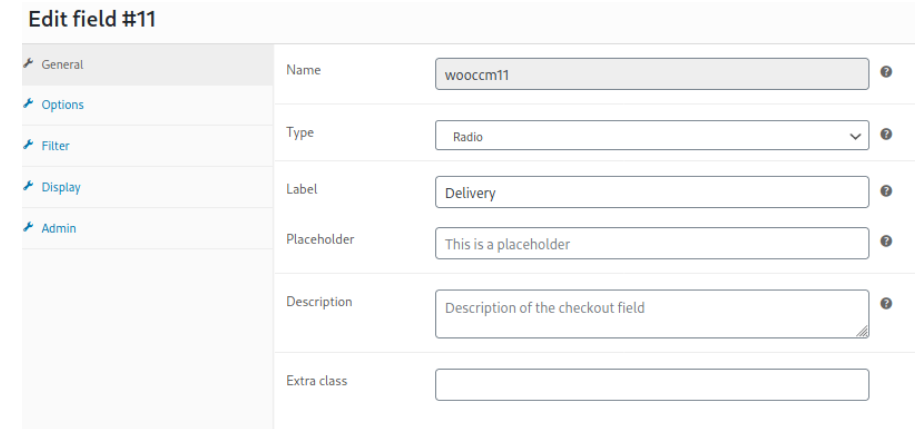Open the Admin tab
The image size is (915, 429).
(58, 228)
